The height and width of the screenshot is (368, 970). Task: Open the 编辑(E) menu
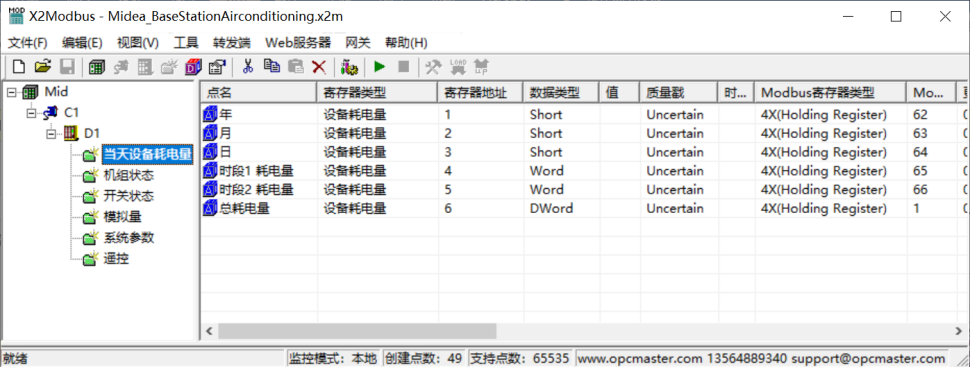click(82, 43)
